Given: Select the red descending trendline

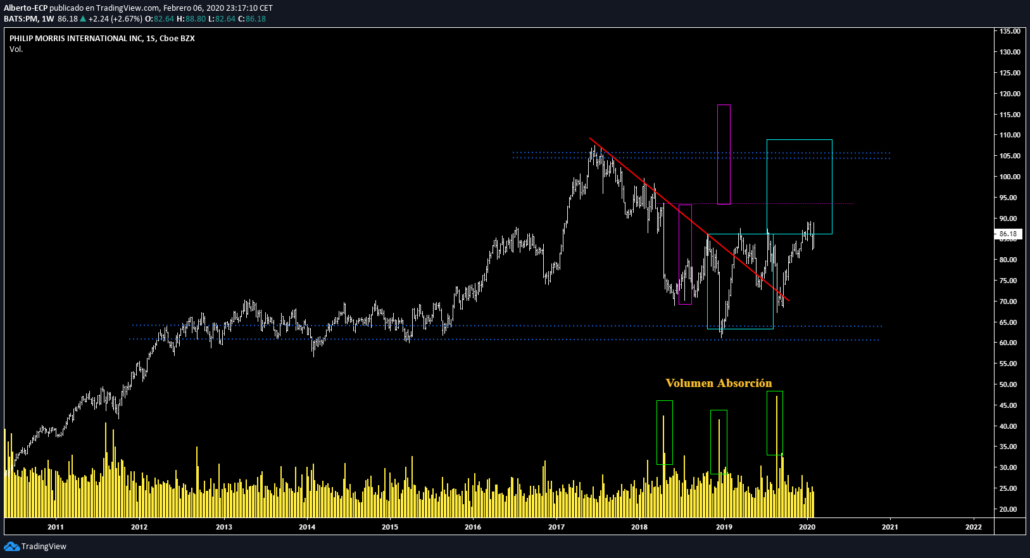Looking at the screenshot, I should click(x=688, y=219).
